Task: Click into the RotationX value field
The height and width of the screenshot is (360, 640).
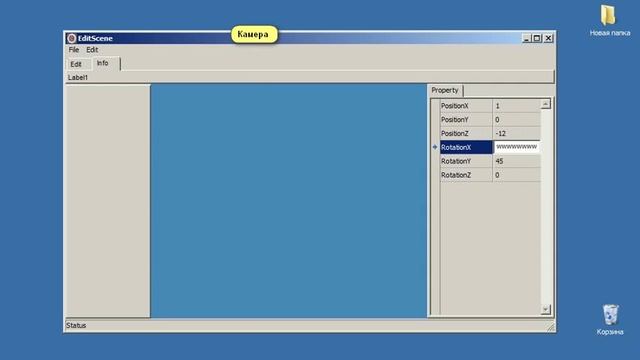Action: 517,147
